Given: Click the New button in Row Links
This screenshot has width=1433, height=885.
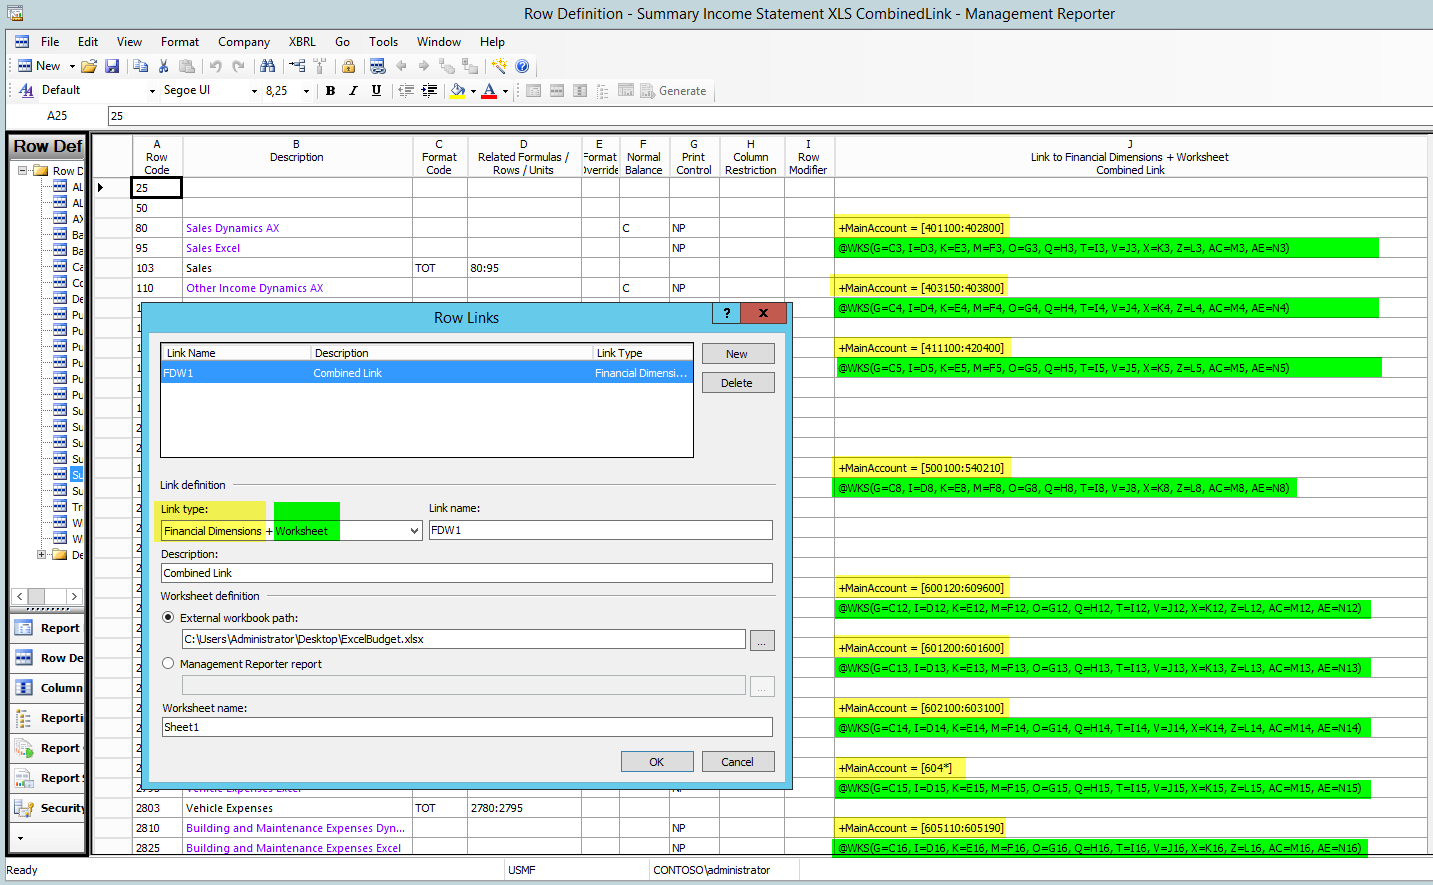Looking at the screenshot, I should click(737, 354).
